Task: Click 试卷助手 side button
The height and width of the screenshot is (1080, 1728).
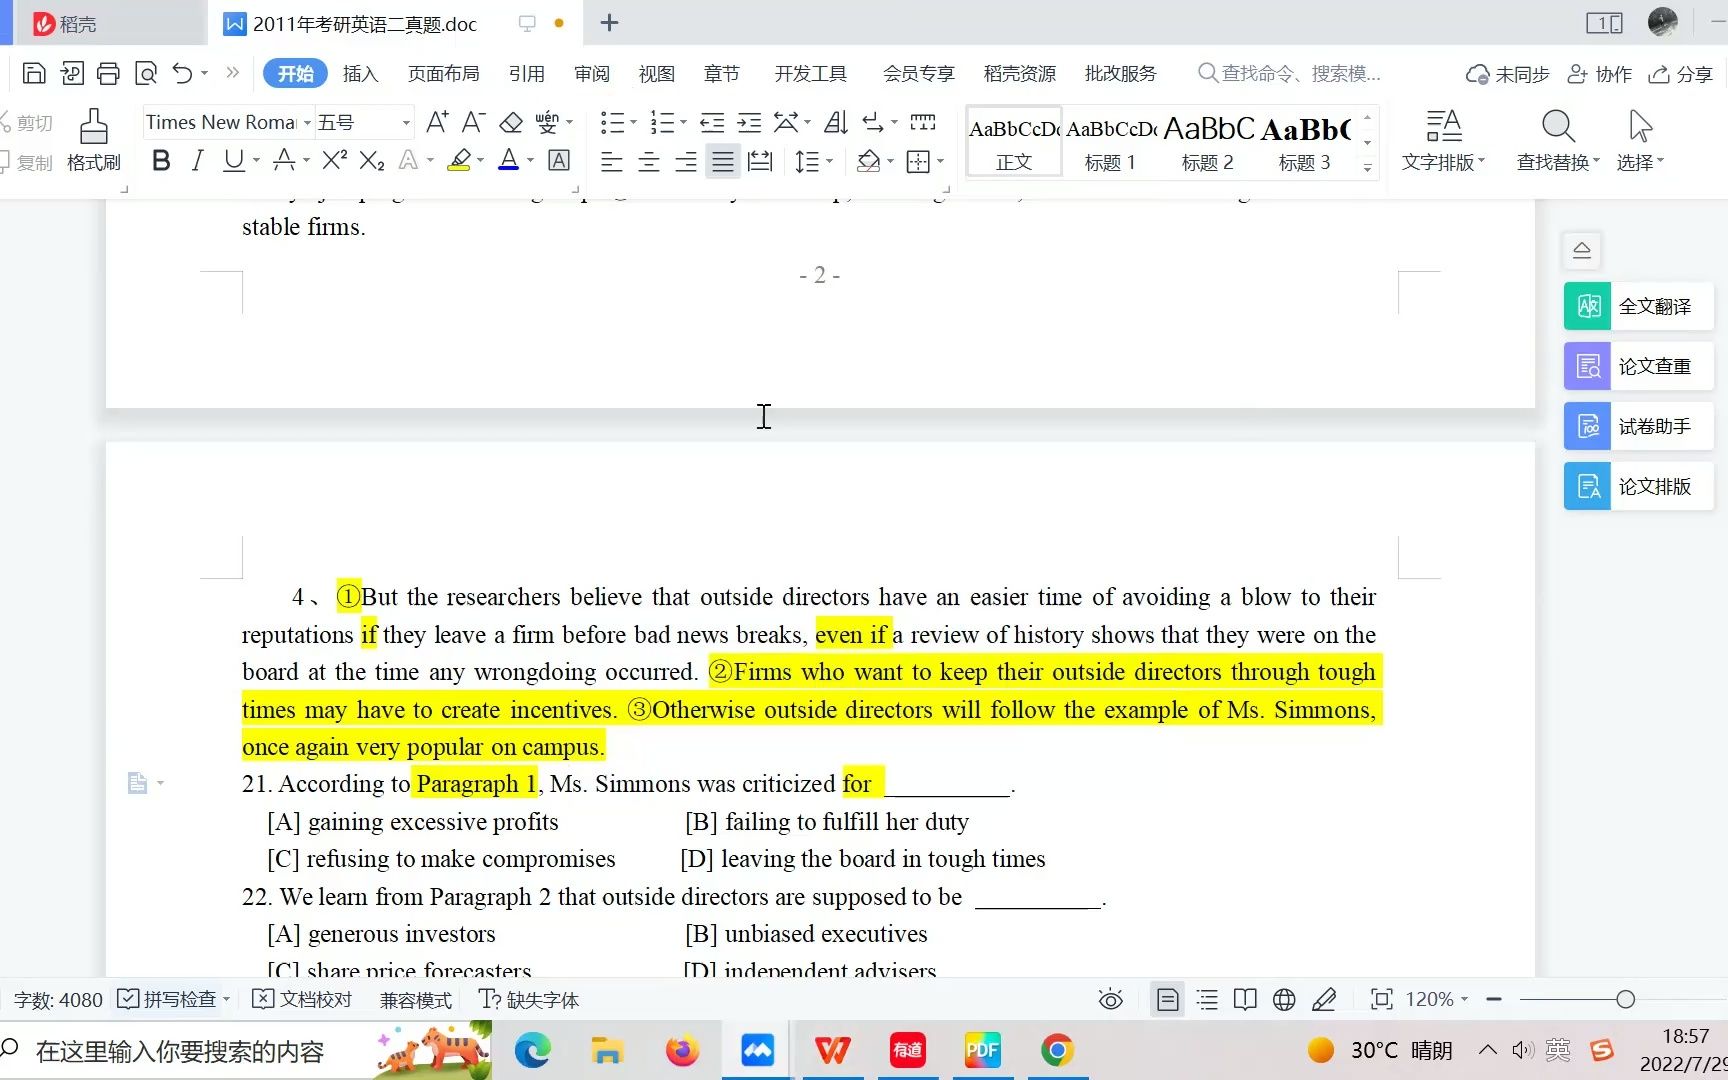Action: (x=1638, y=426)
